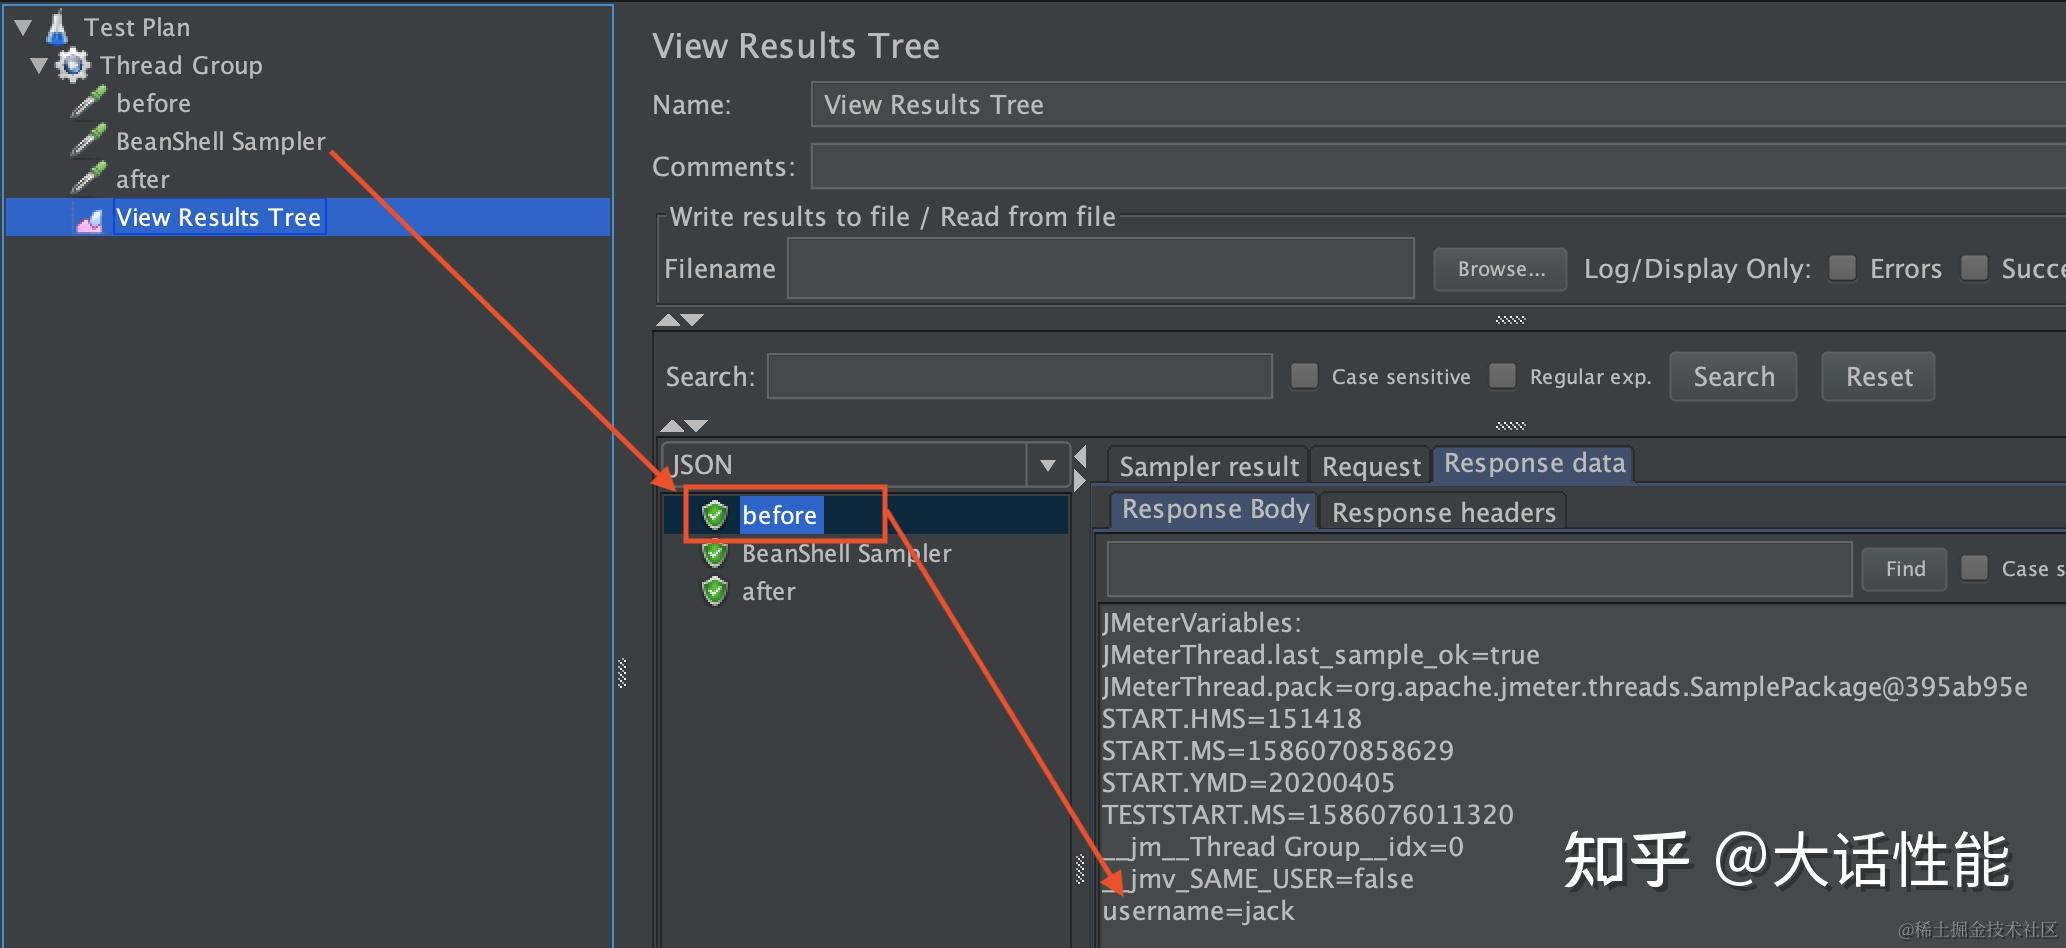Click the vertical split pane divider handle
The width and height of the screenshot is (2066, 948).
click(x=622, y=673)
